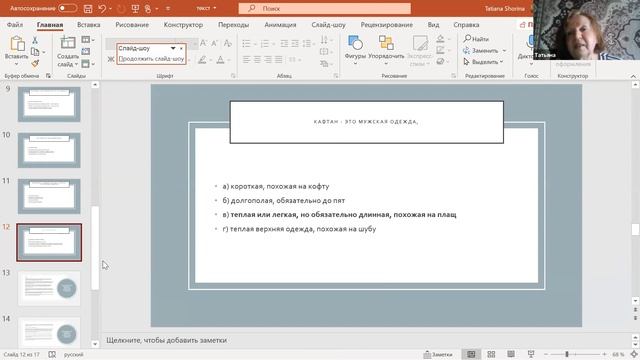Click the zoom slider handle

[x=567, y=354]
